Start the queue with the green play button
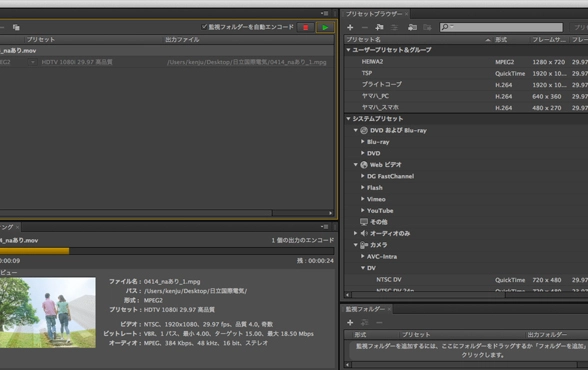 tap(325, 27)
